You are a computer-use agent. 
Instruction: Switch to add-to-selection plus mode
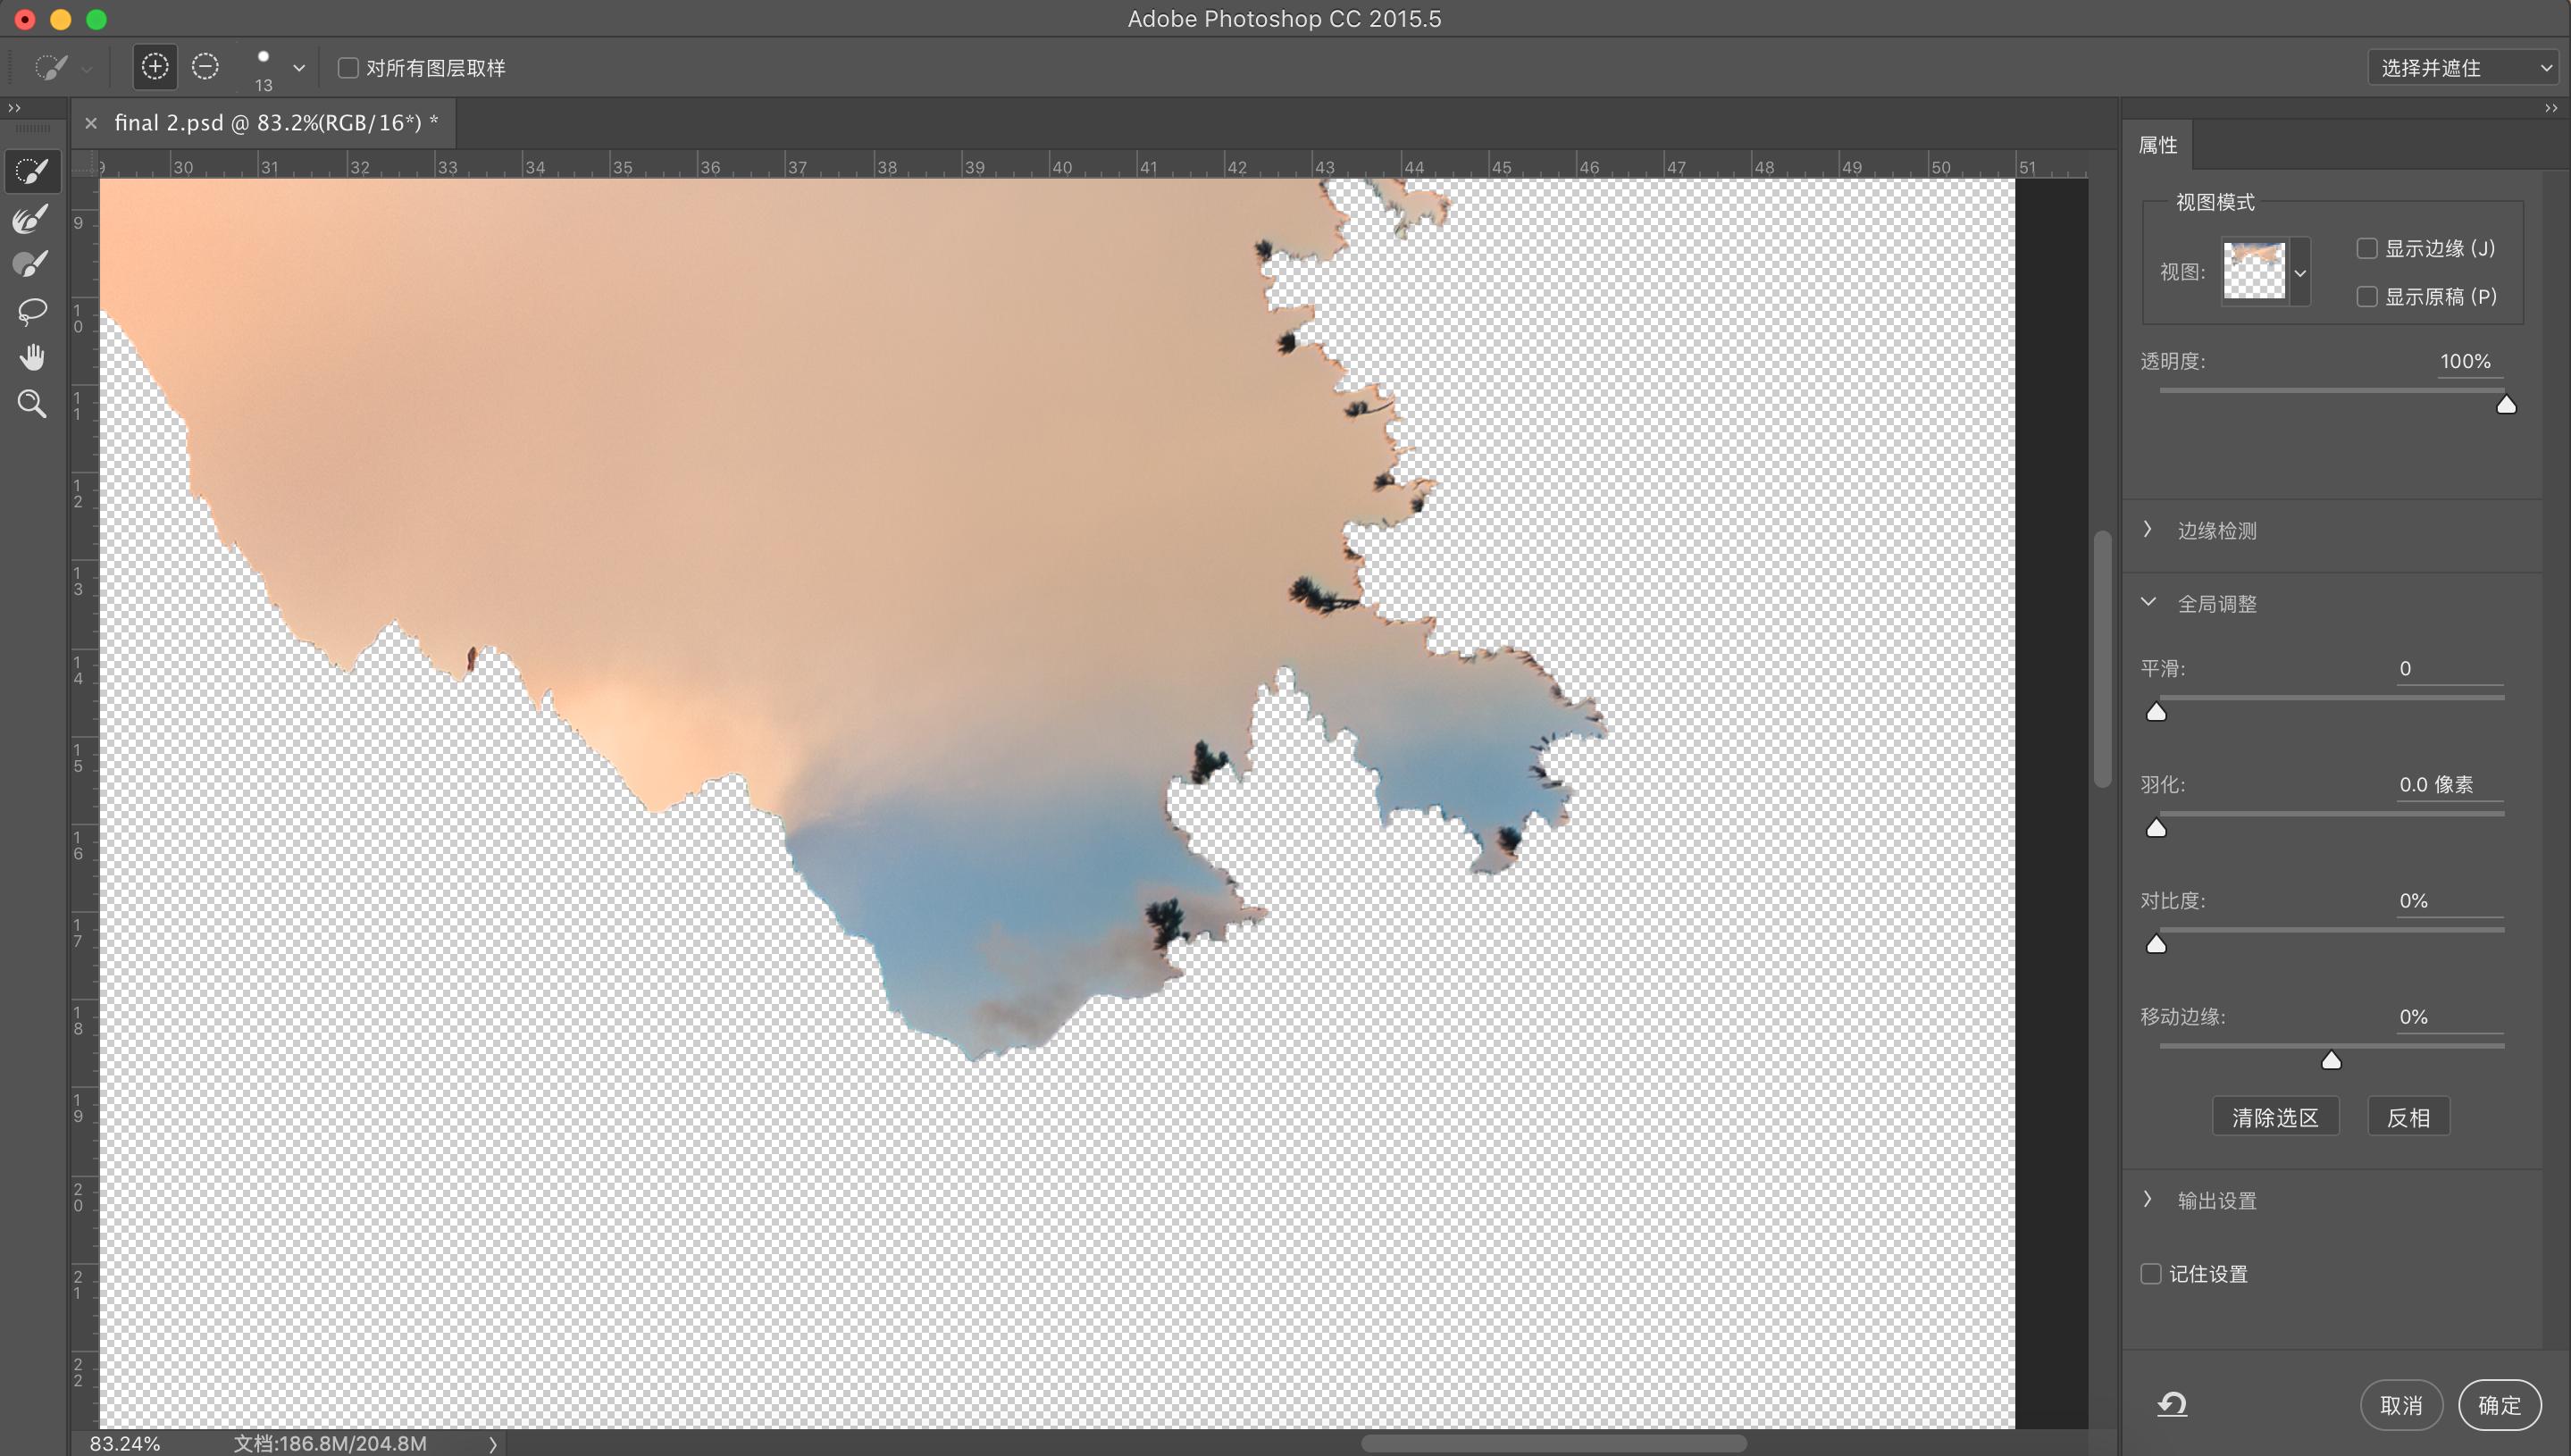[x=155, y=67]
